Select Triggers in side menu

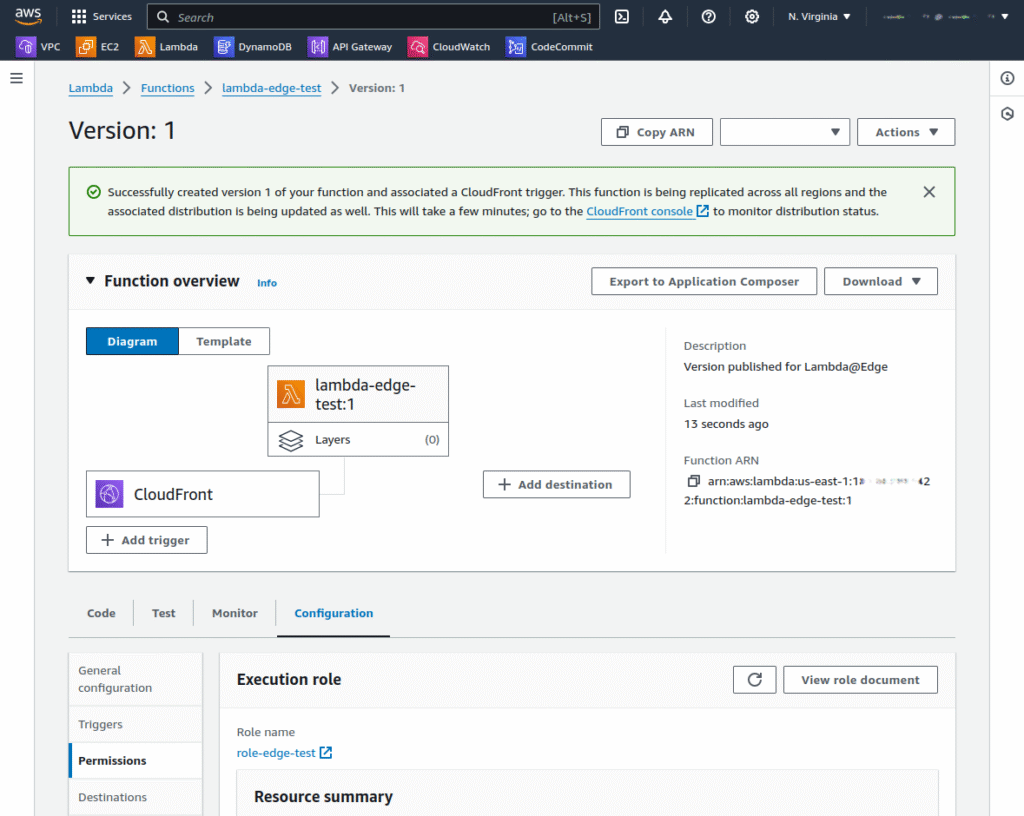point(136,724)
